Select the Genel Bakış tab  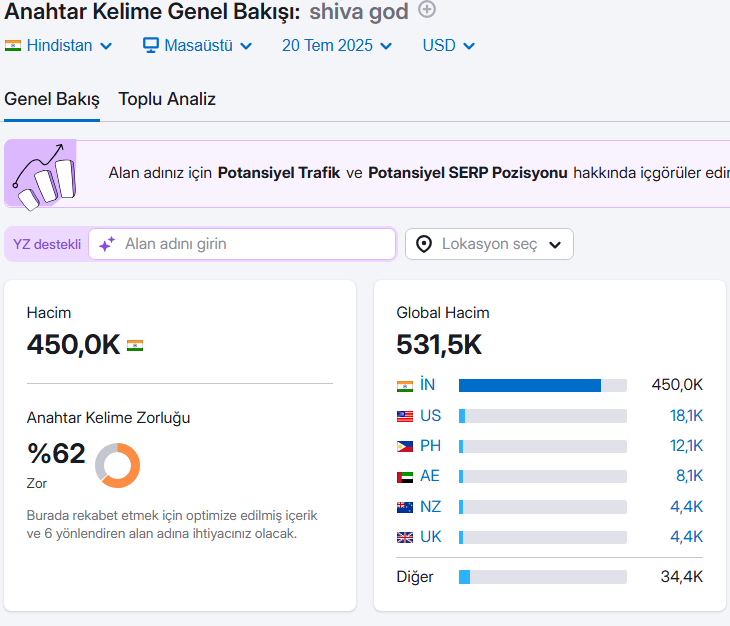pos(52,99)
